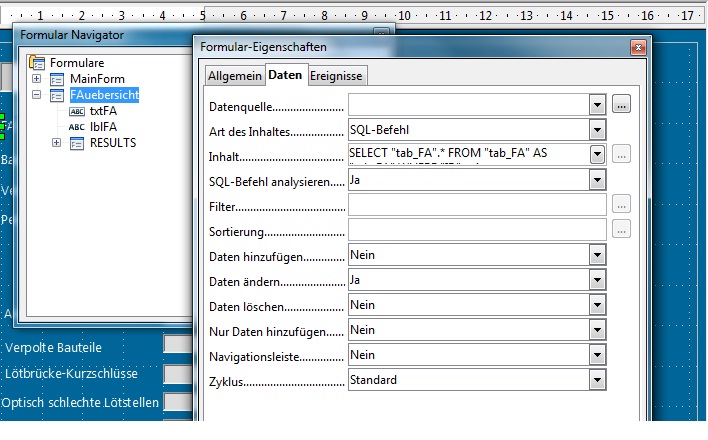The width and height of the screenshot is (708, 440).
Task: Expand the MainForm tree node
Action: (37, 79)
